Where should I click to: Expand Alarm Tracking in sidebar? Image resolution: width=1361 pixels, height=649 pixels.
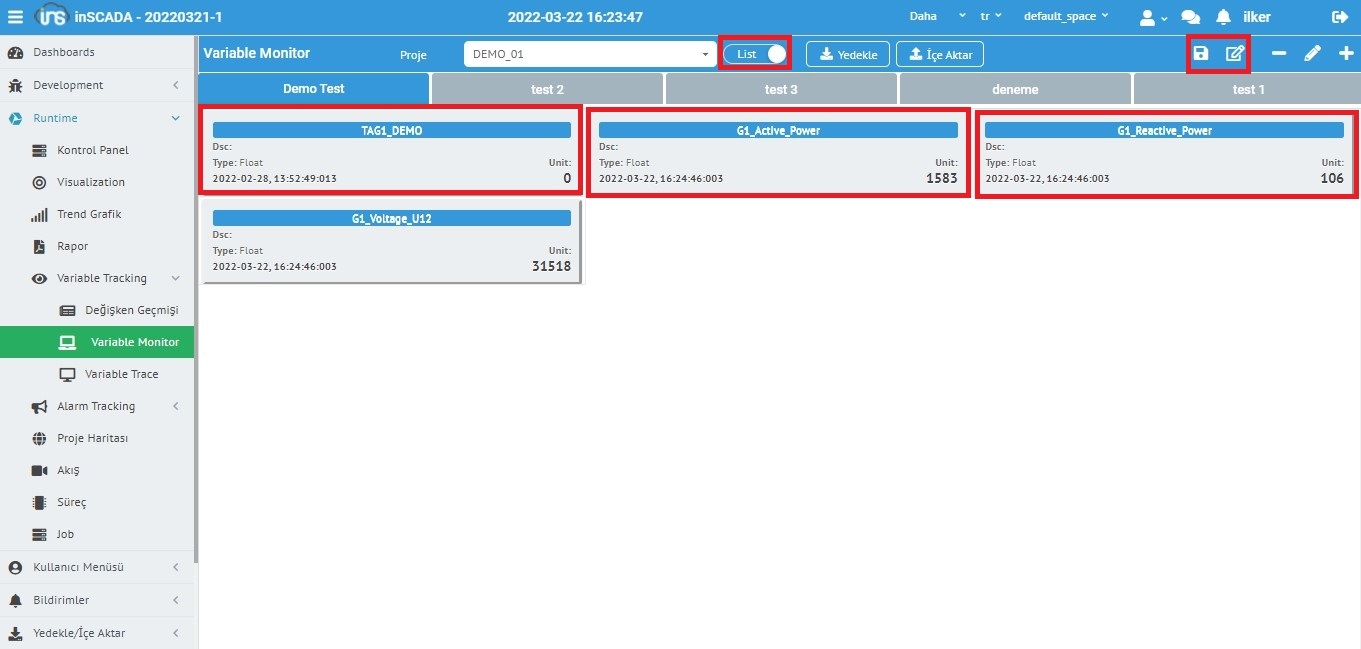(x=96, y=406)
